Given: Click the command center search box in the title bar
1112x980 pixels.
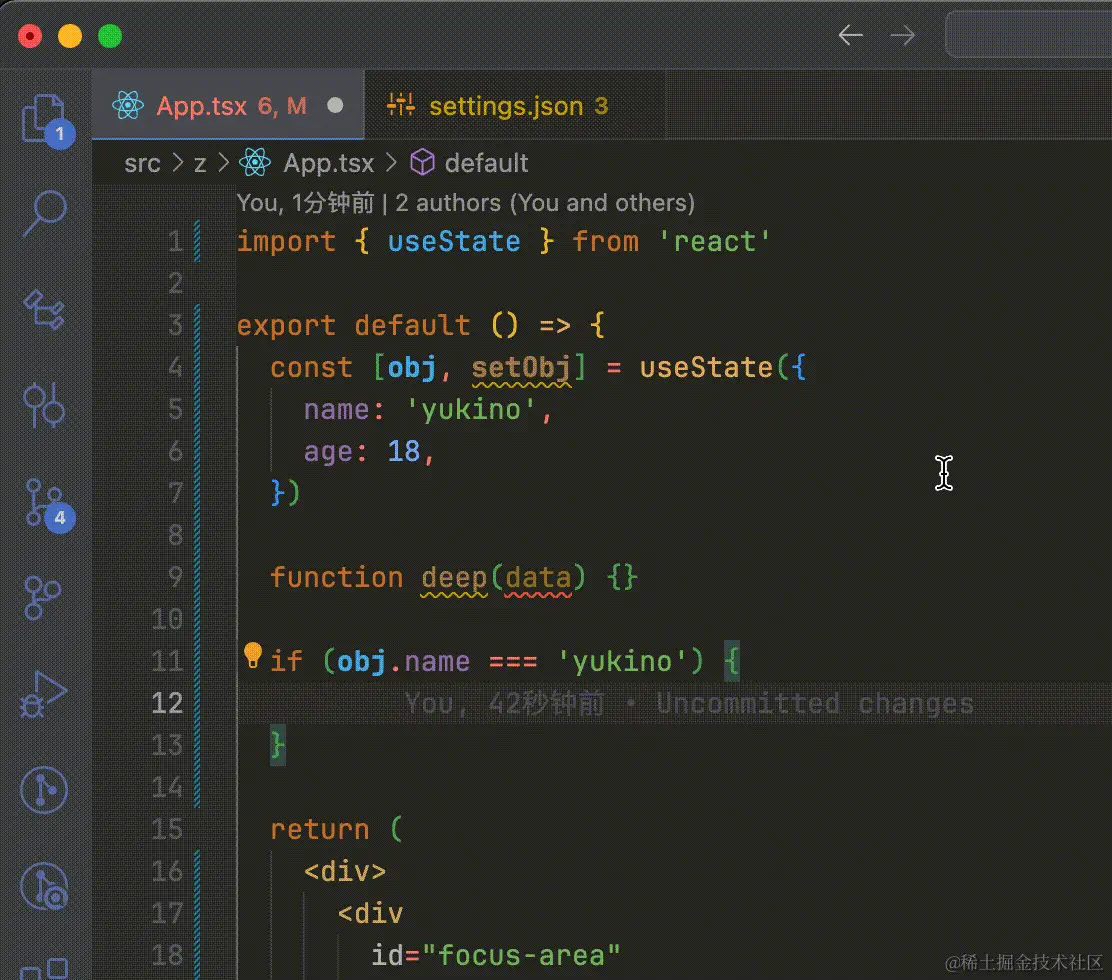Looking at the screenshot, I should coord(1028,35).
